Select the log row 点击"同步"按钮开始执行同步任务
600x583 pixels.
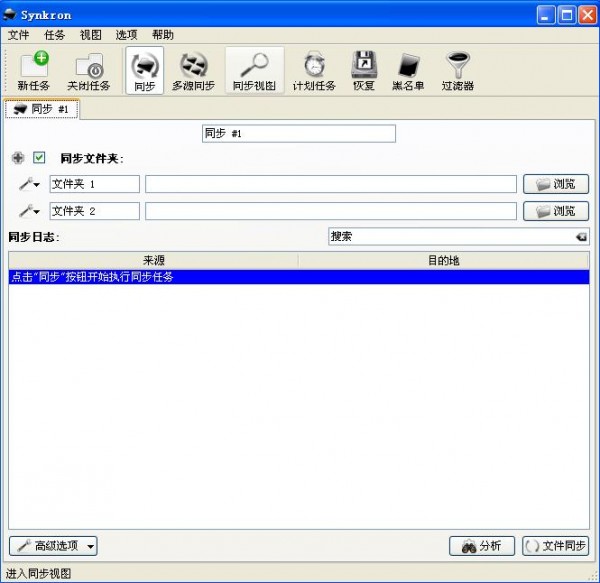pos(299,277)
